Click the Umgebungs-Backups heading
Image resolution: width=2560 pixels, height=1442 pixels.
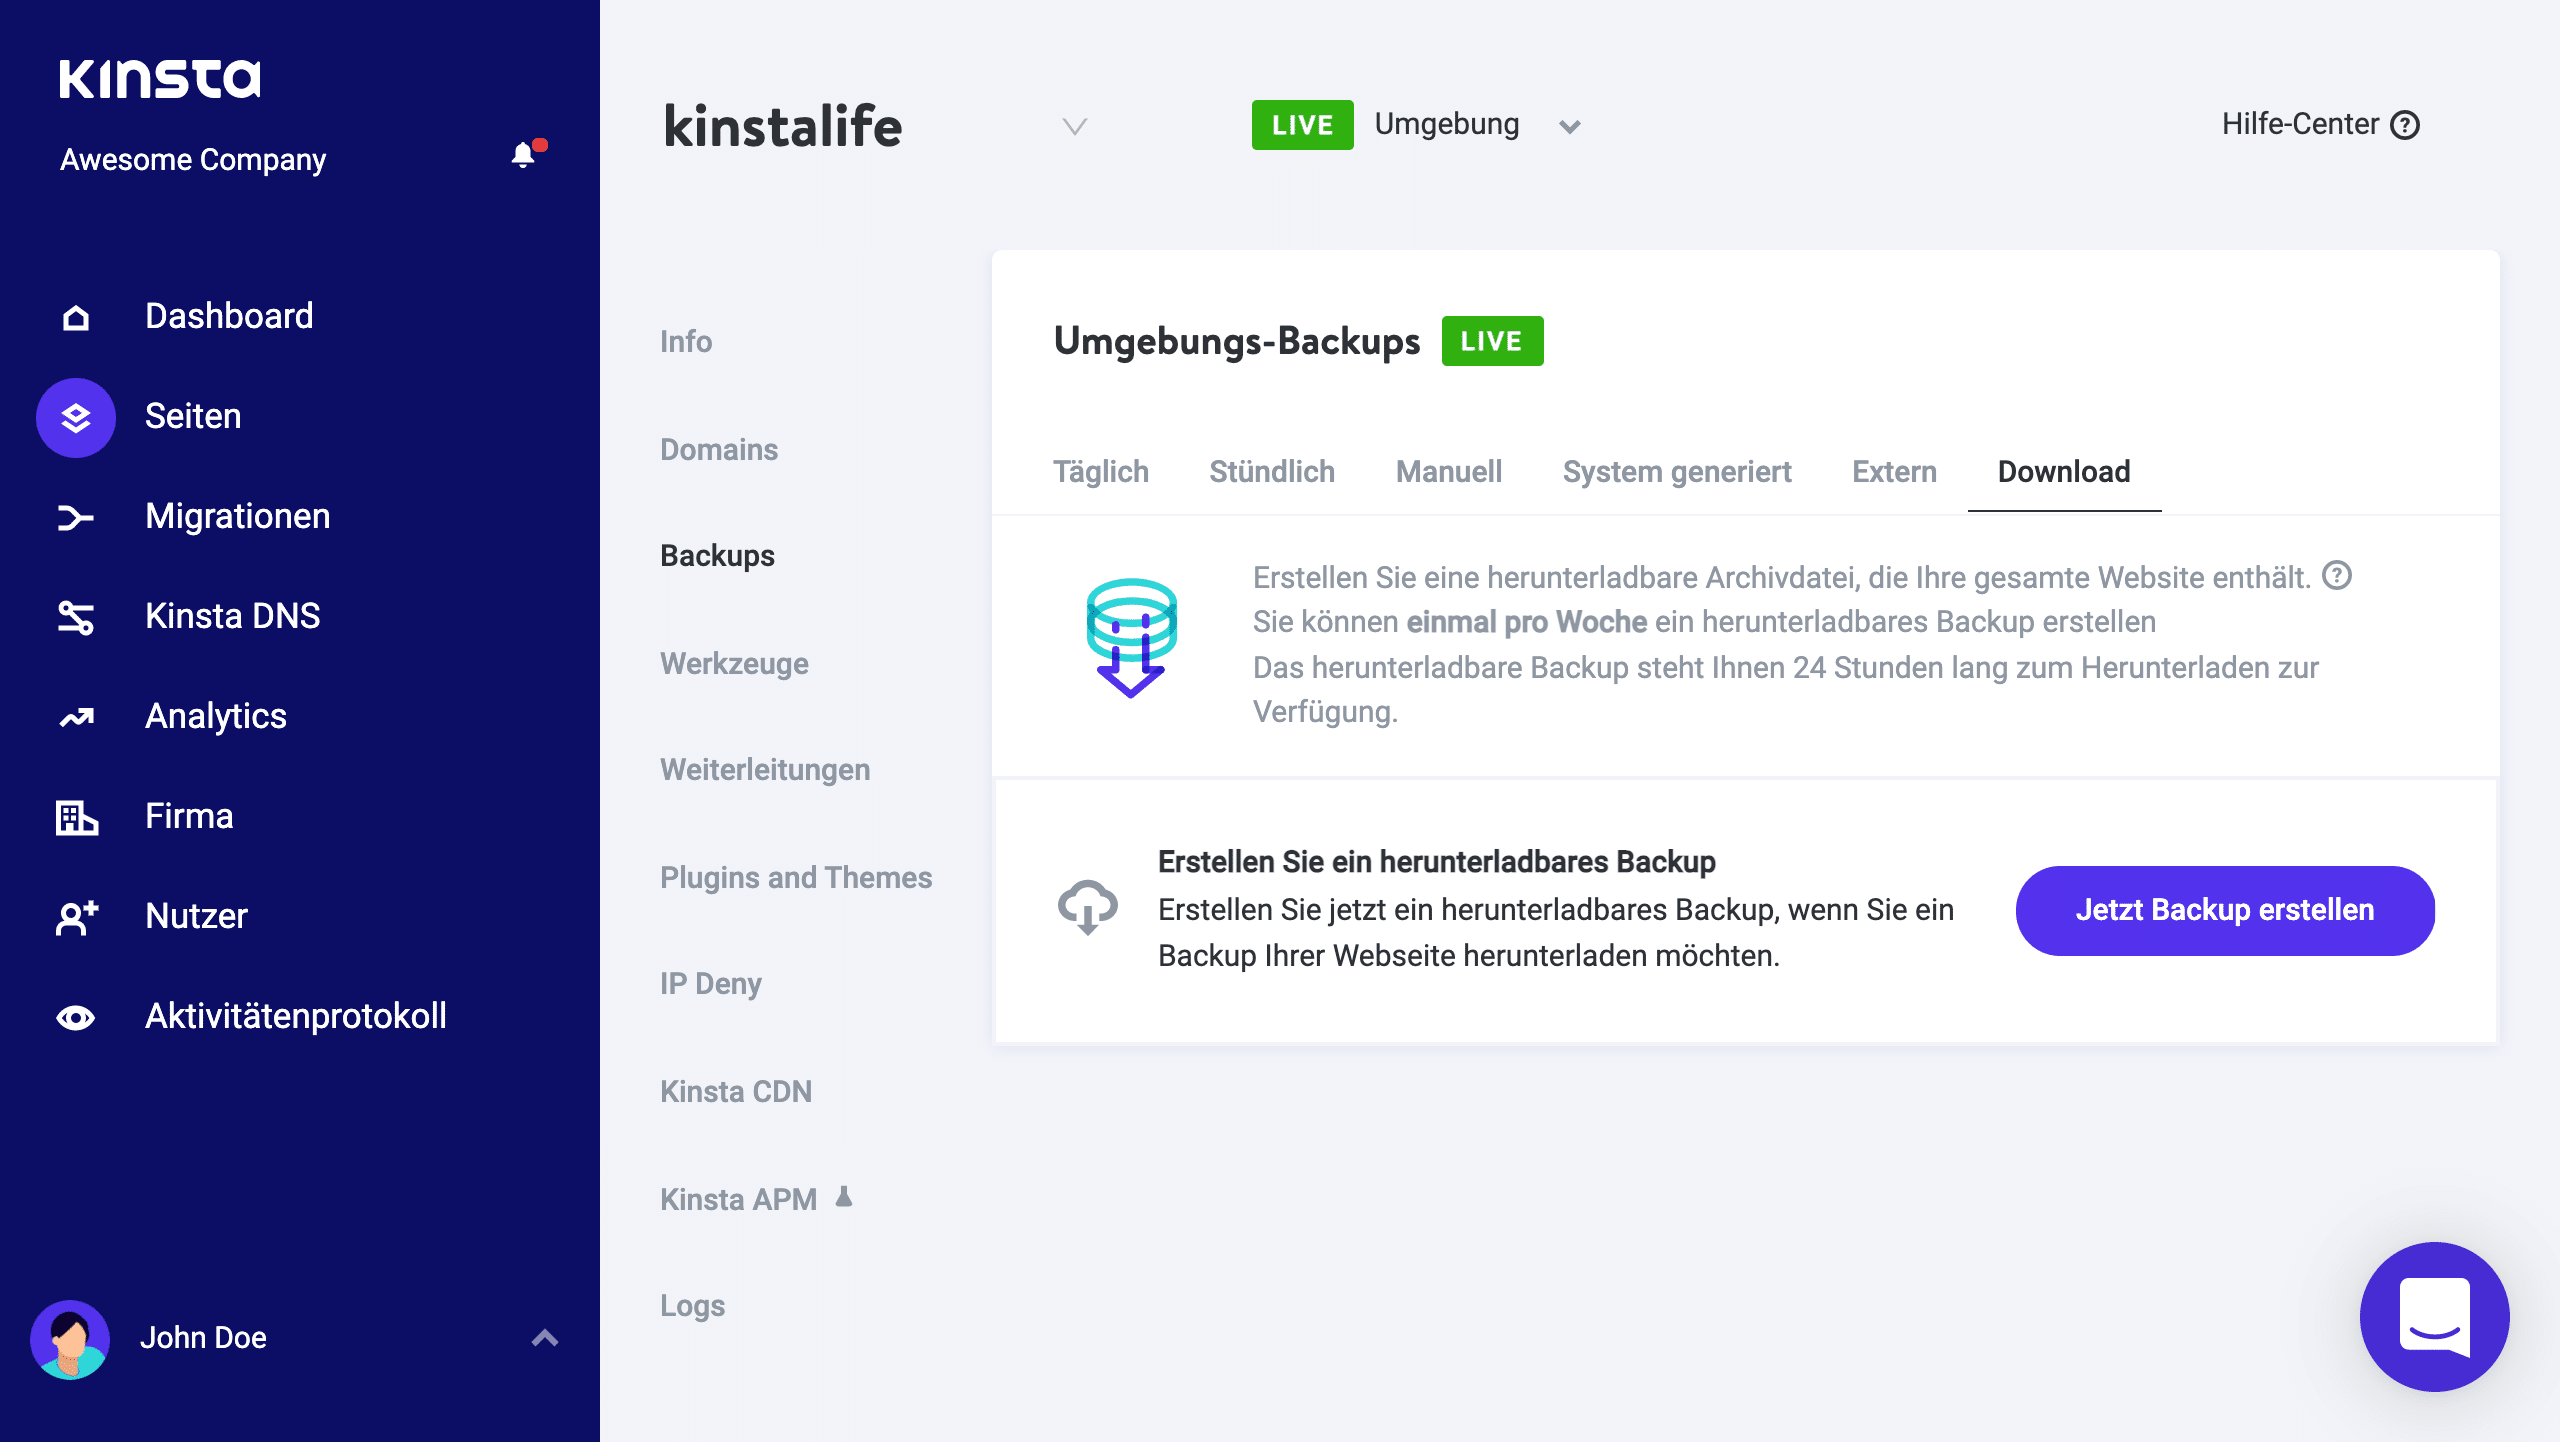[x=1237, y=342]
